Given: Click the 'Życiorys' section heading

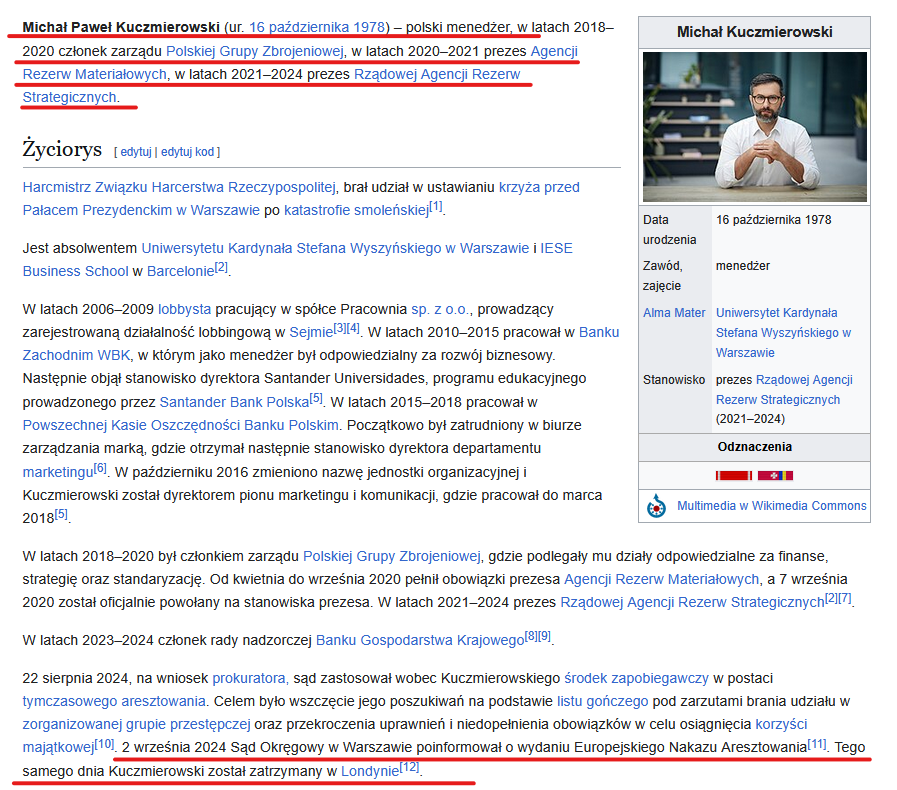Looking at the screenshot, I should pyautogui.click(x=62, y=149).
